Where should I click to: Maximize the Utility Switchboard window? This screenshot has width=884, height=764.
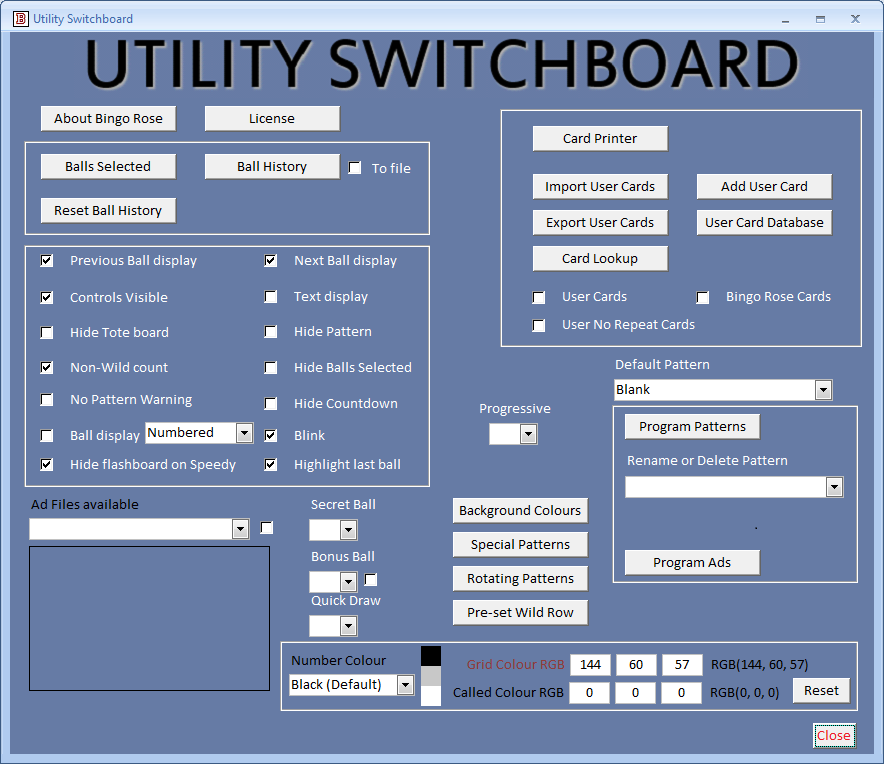coord(820,19)
